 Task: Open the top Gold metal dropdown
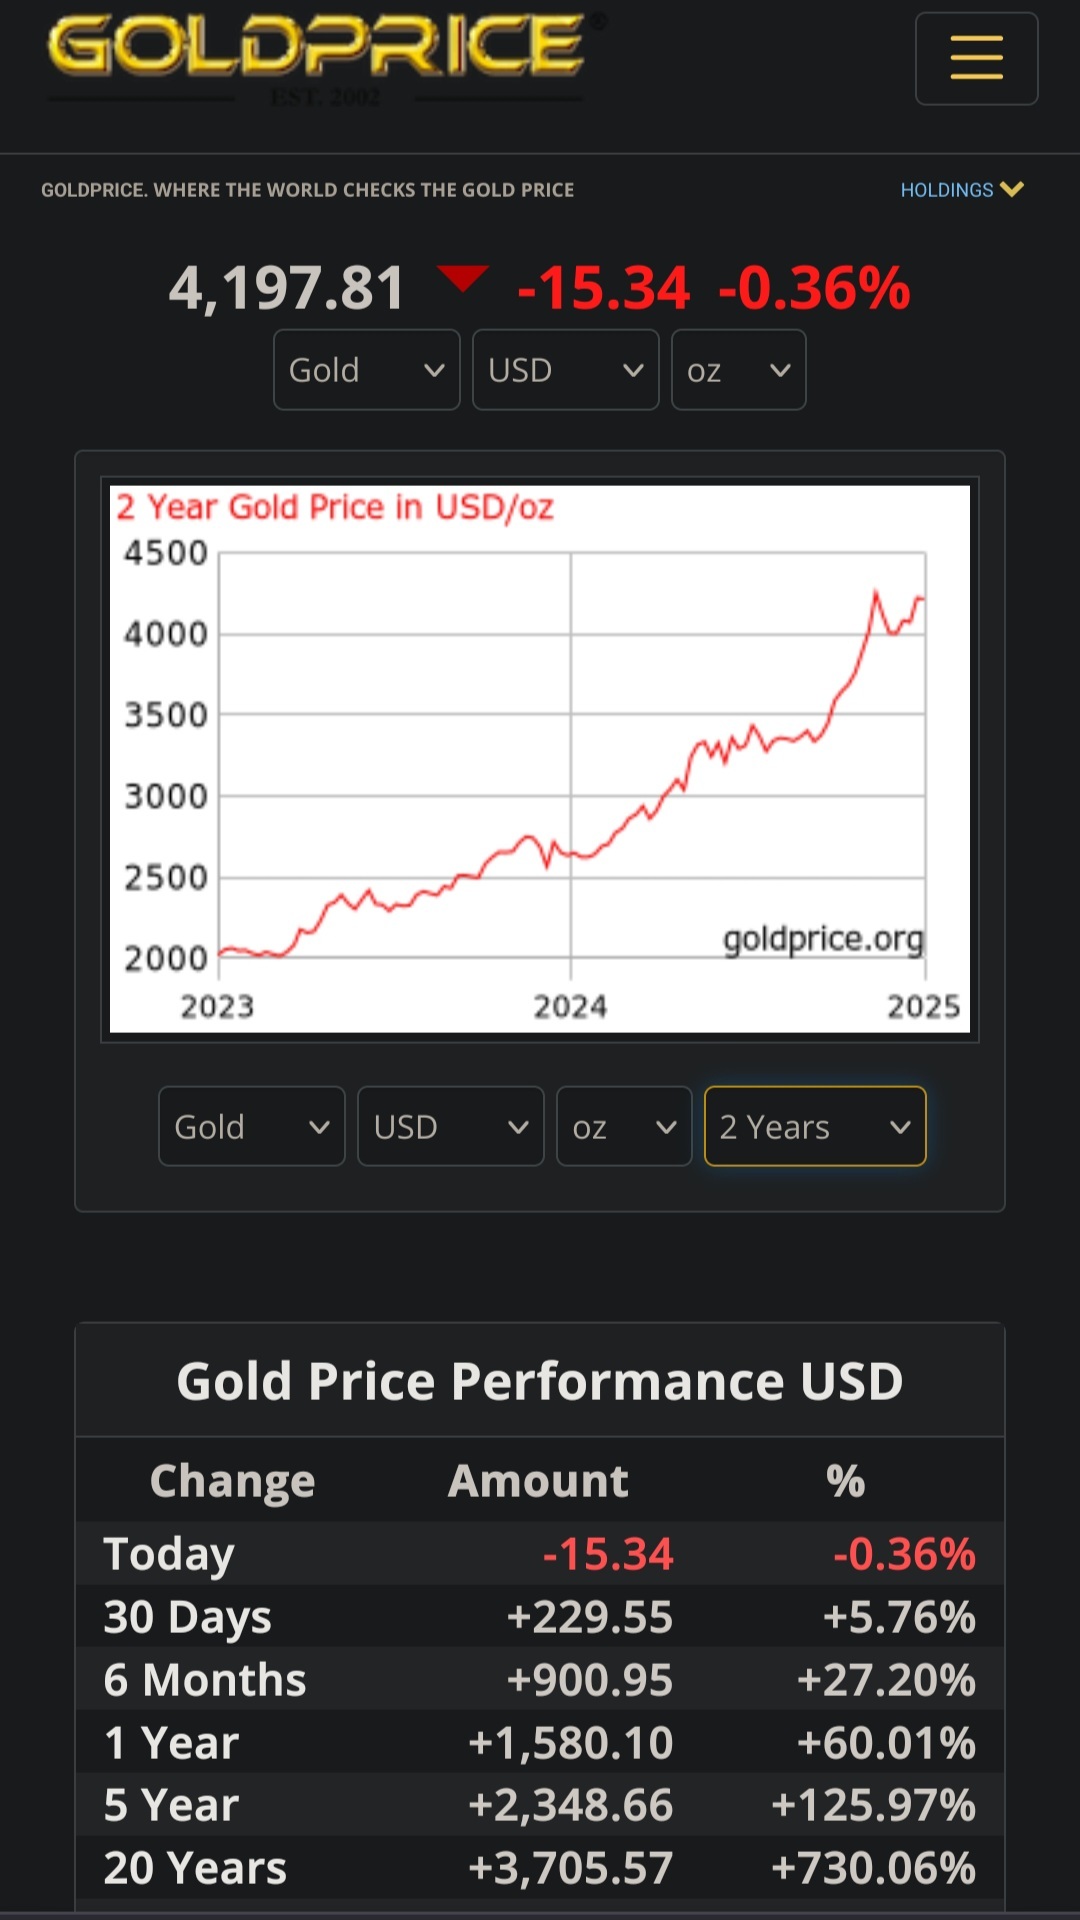[x=366, y=370]
